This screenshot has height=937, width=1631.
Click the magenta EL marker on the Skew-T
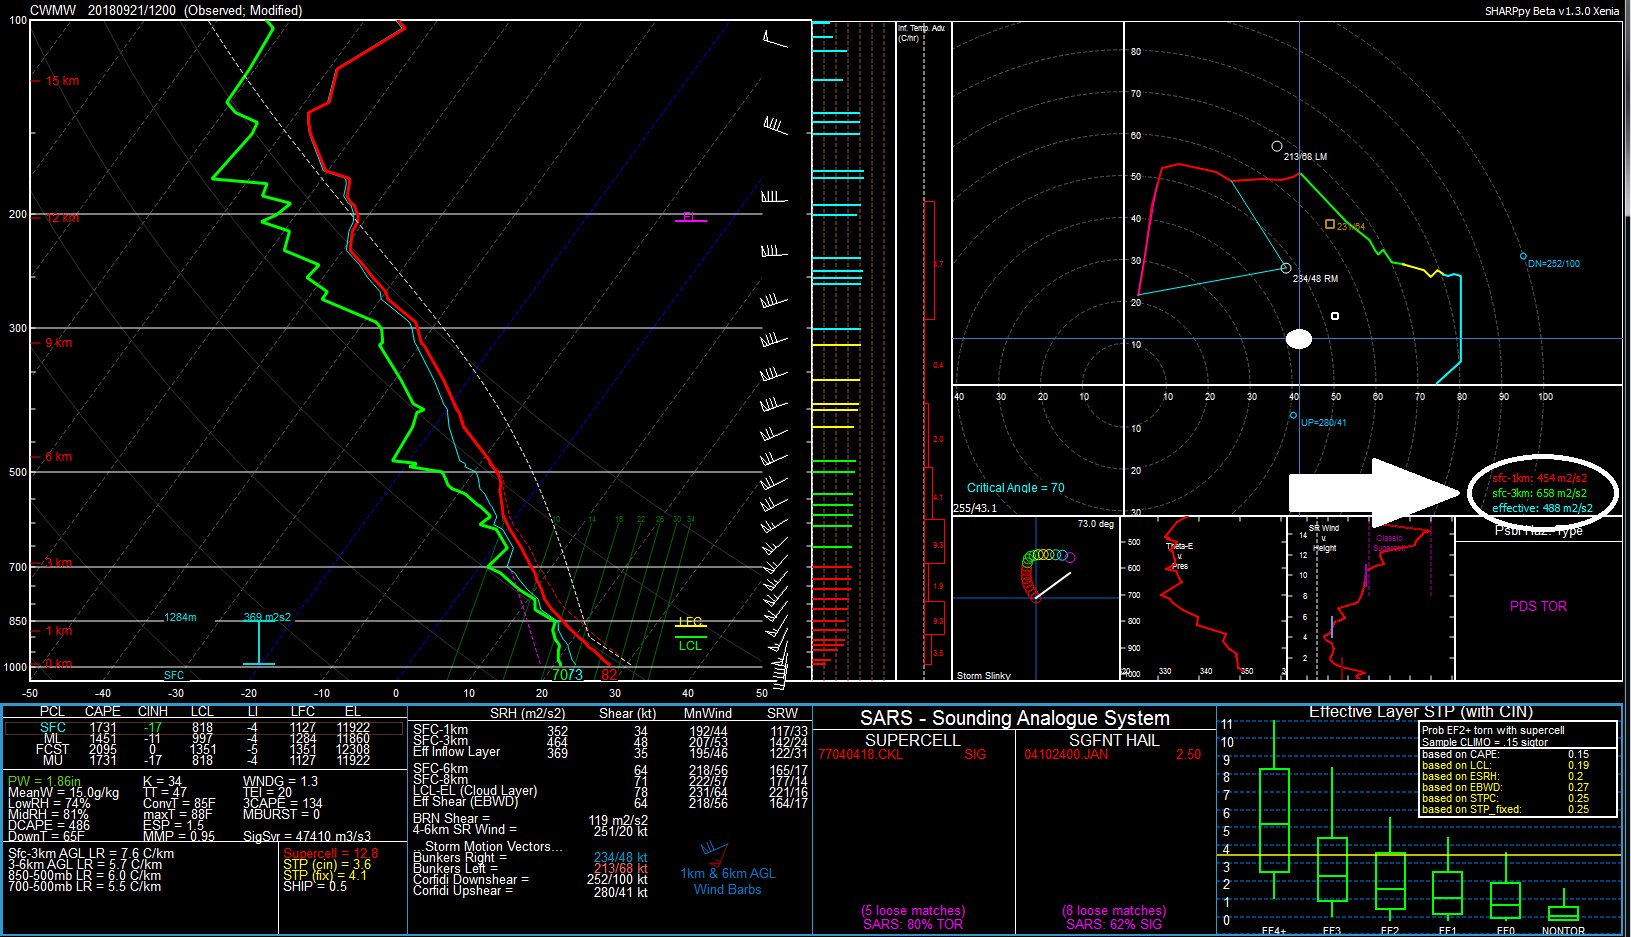click(689, 217)
